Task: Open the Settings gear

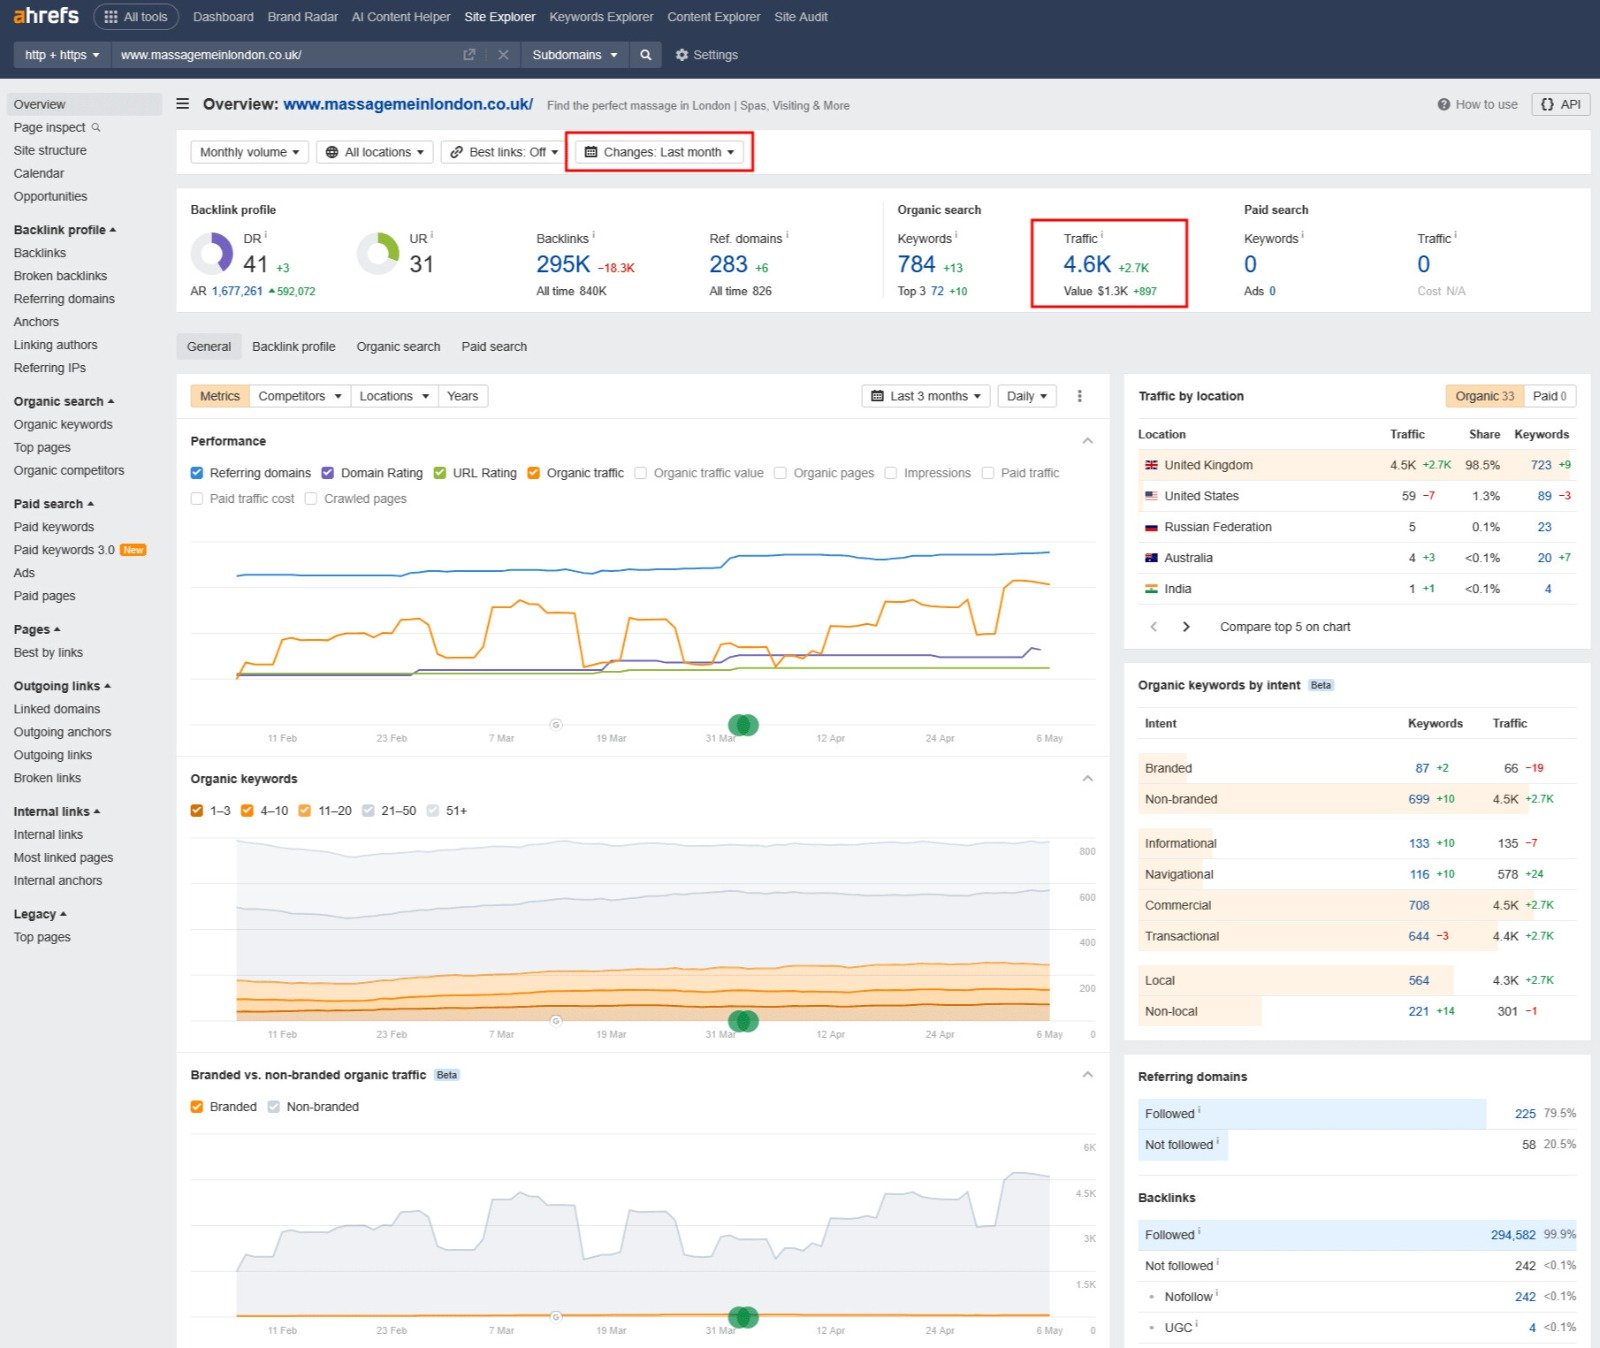Action: click(x=706, y=55)
